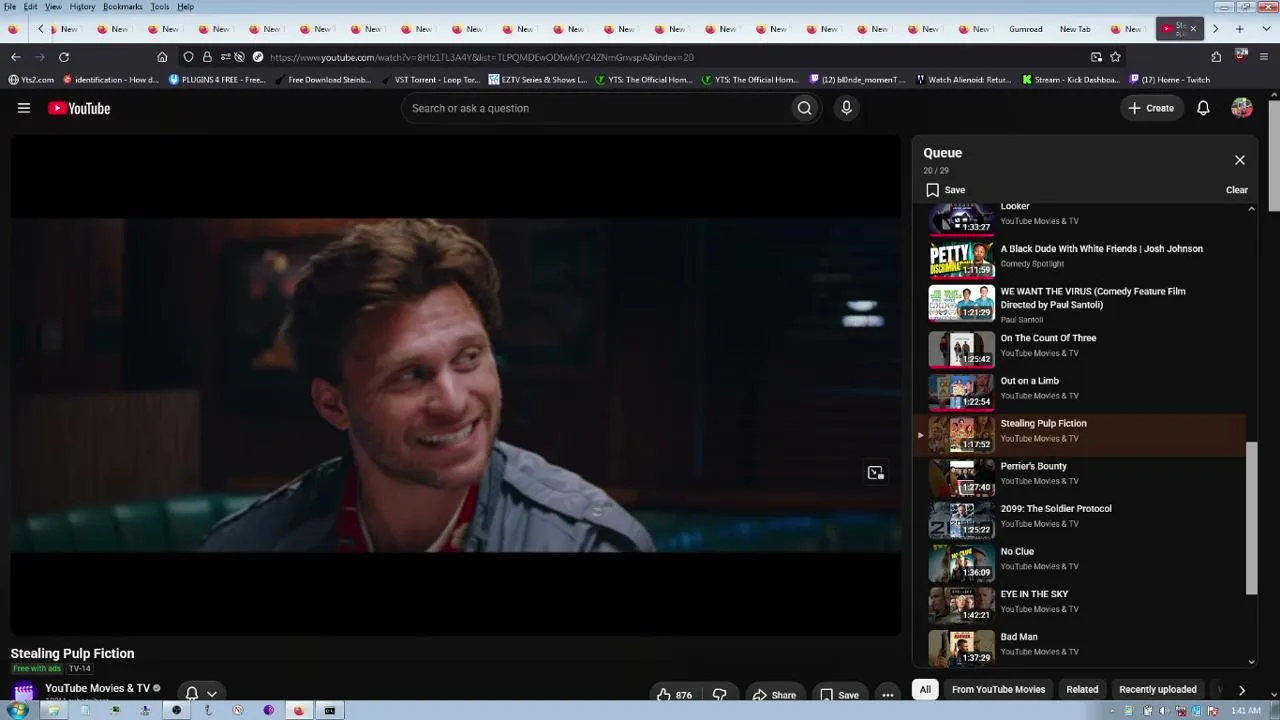Image resolution: width=1280 pixels, height=720 pixels.
Task: Go to the YouTube home logo
Action: 79,108
